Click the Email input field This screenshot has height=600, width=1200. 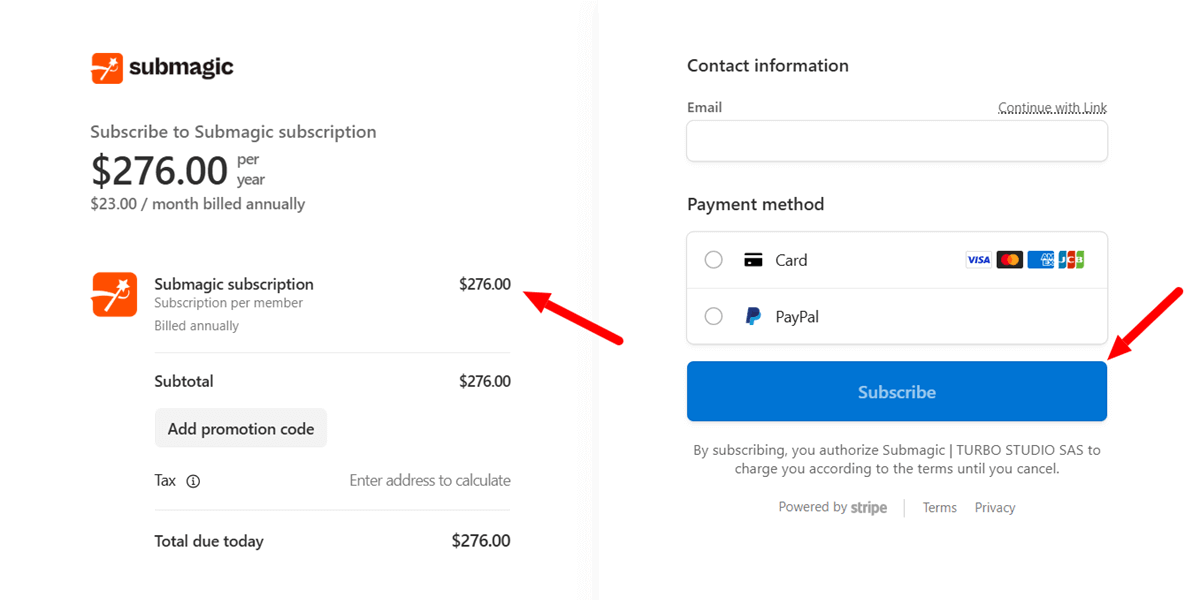click(x=896, y=141)
